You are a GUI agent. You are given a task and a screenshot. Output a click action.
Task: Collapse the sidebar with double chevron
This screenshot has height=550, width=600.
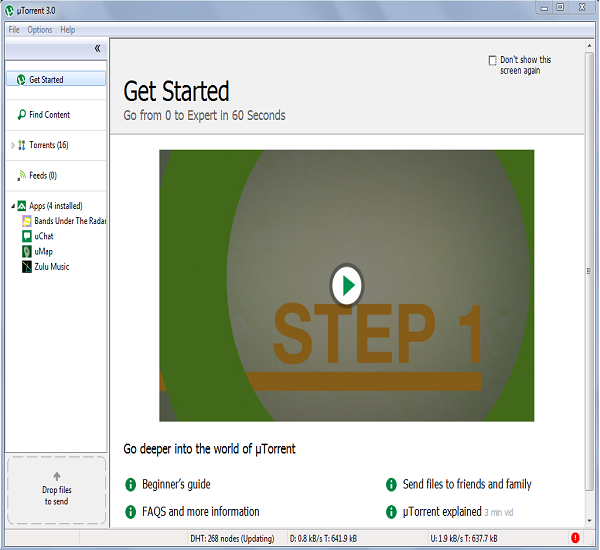[x=97, y=48]
